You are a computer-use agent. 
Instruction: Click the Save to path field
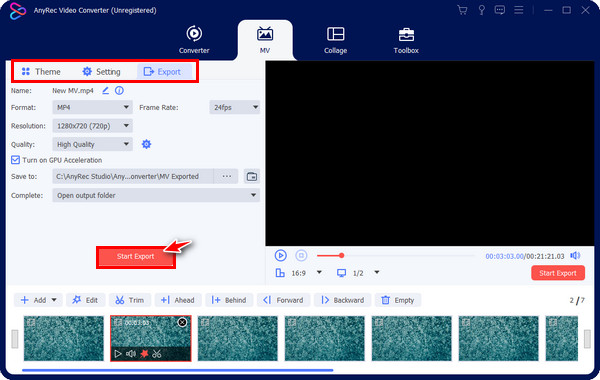coord(132,176)
